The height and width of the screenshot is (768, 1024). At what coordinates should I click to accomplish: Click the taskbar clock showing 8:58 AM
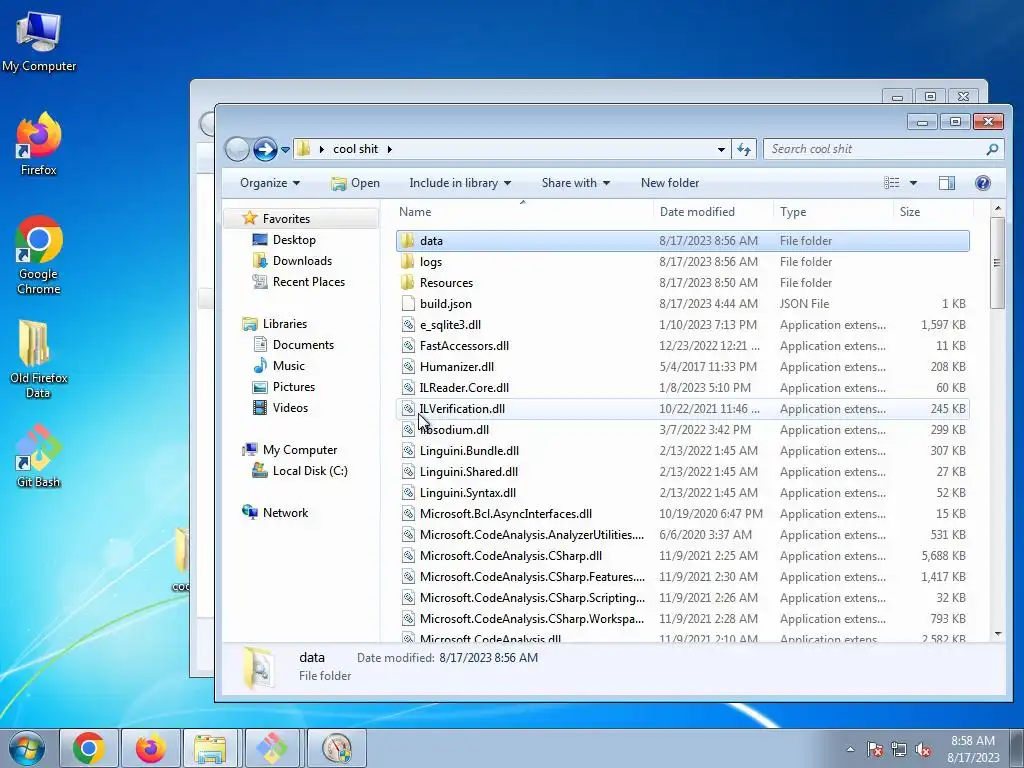[x=973, y=749]
